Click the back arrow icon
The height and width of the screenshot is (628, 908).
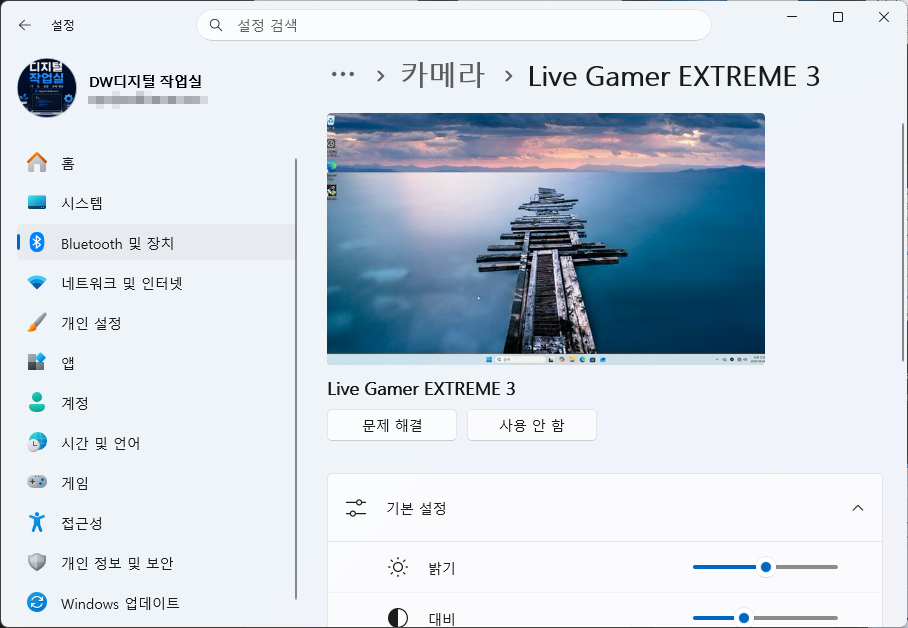[24, 25]
